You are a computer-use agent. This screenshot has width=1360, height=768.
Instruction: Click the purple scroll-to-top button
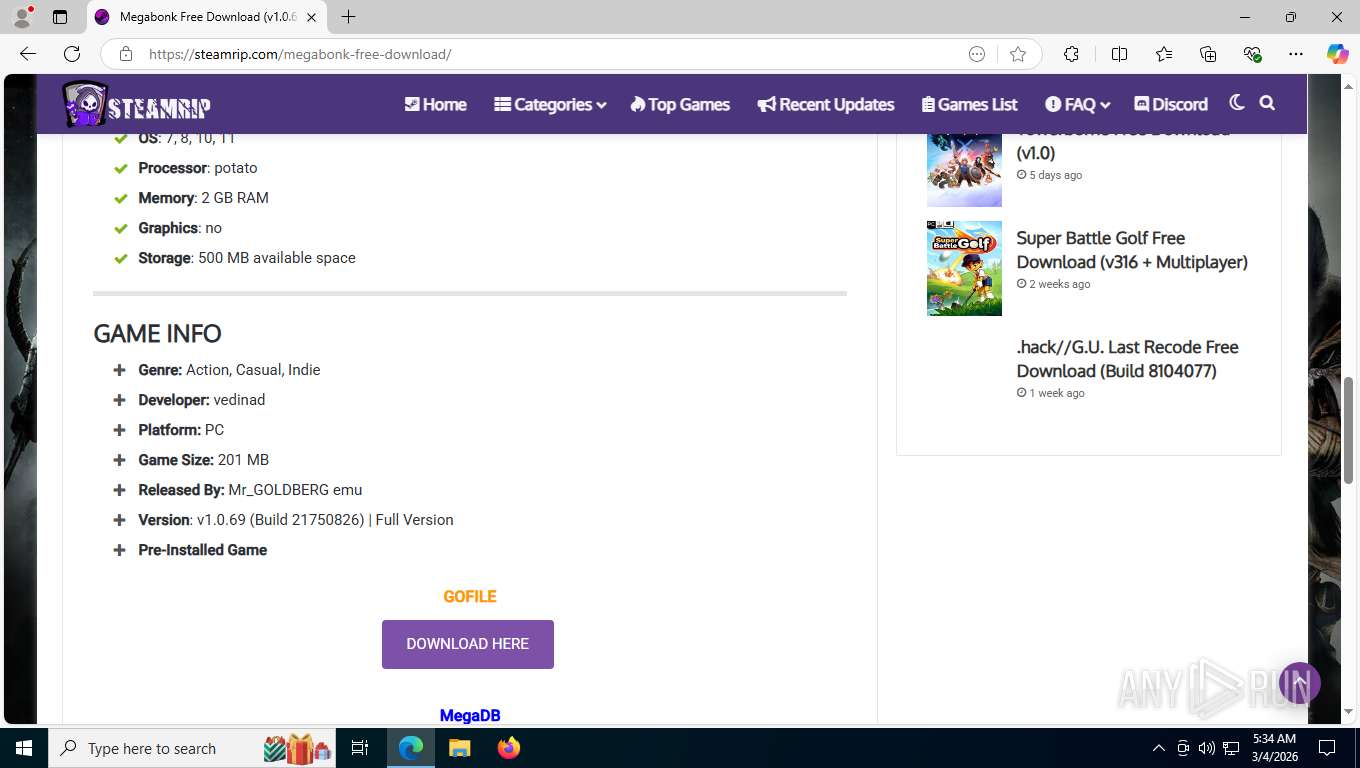coord(1300,683)
